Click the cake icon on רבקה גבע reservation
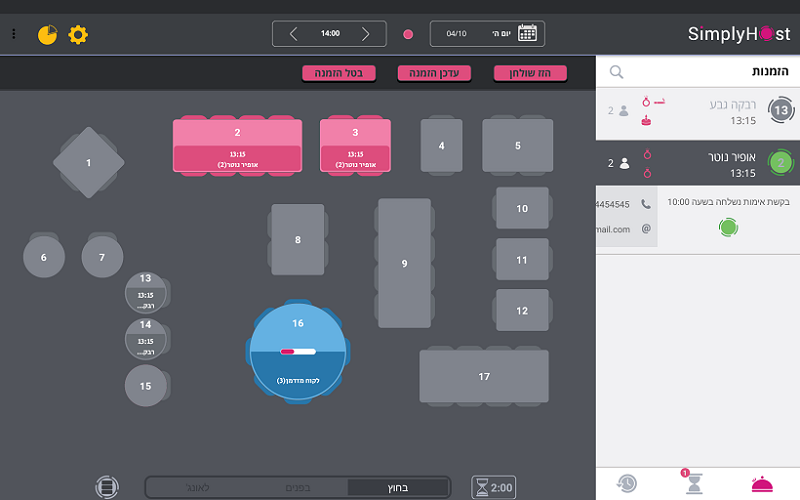This screenshot has height=500, width=800. (646, 121)
